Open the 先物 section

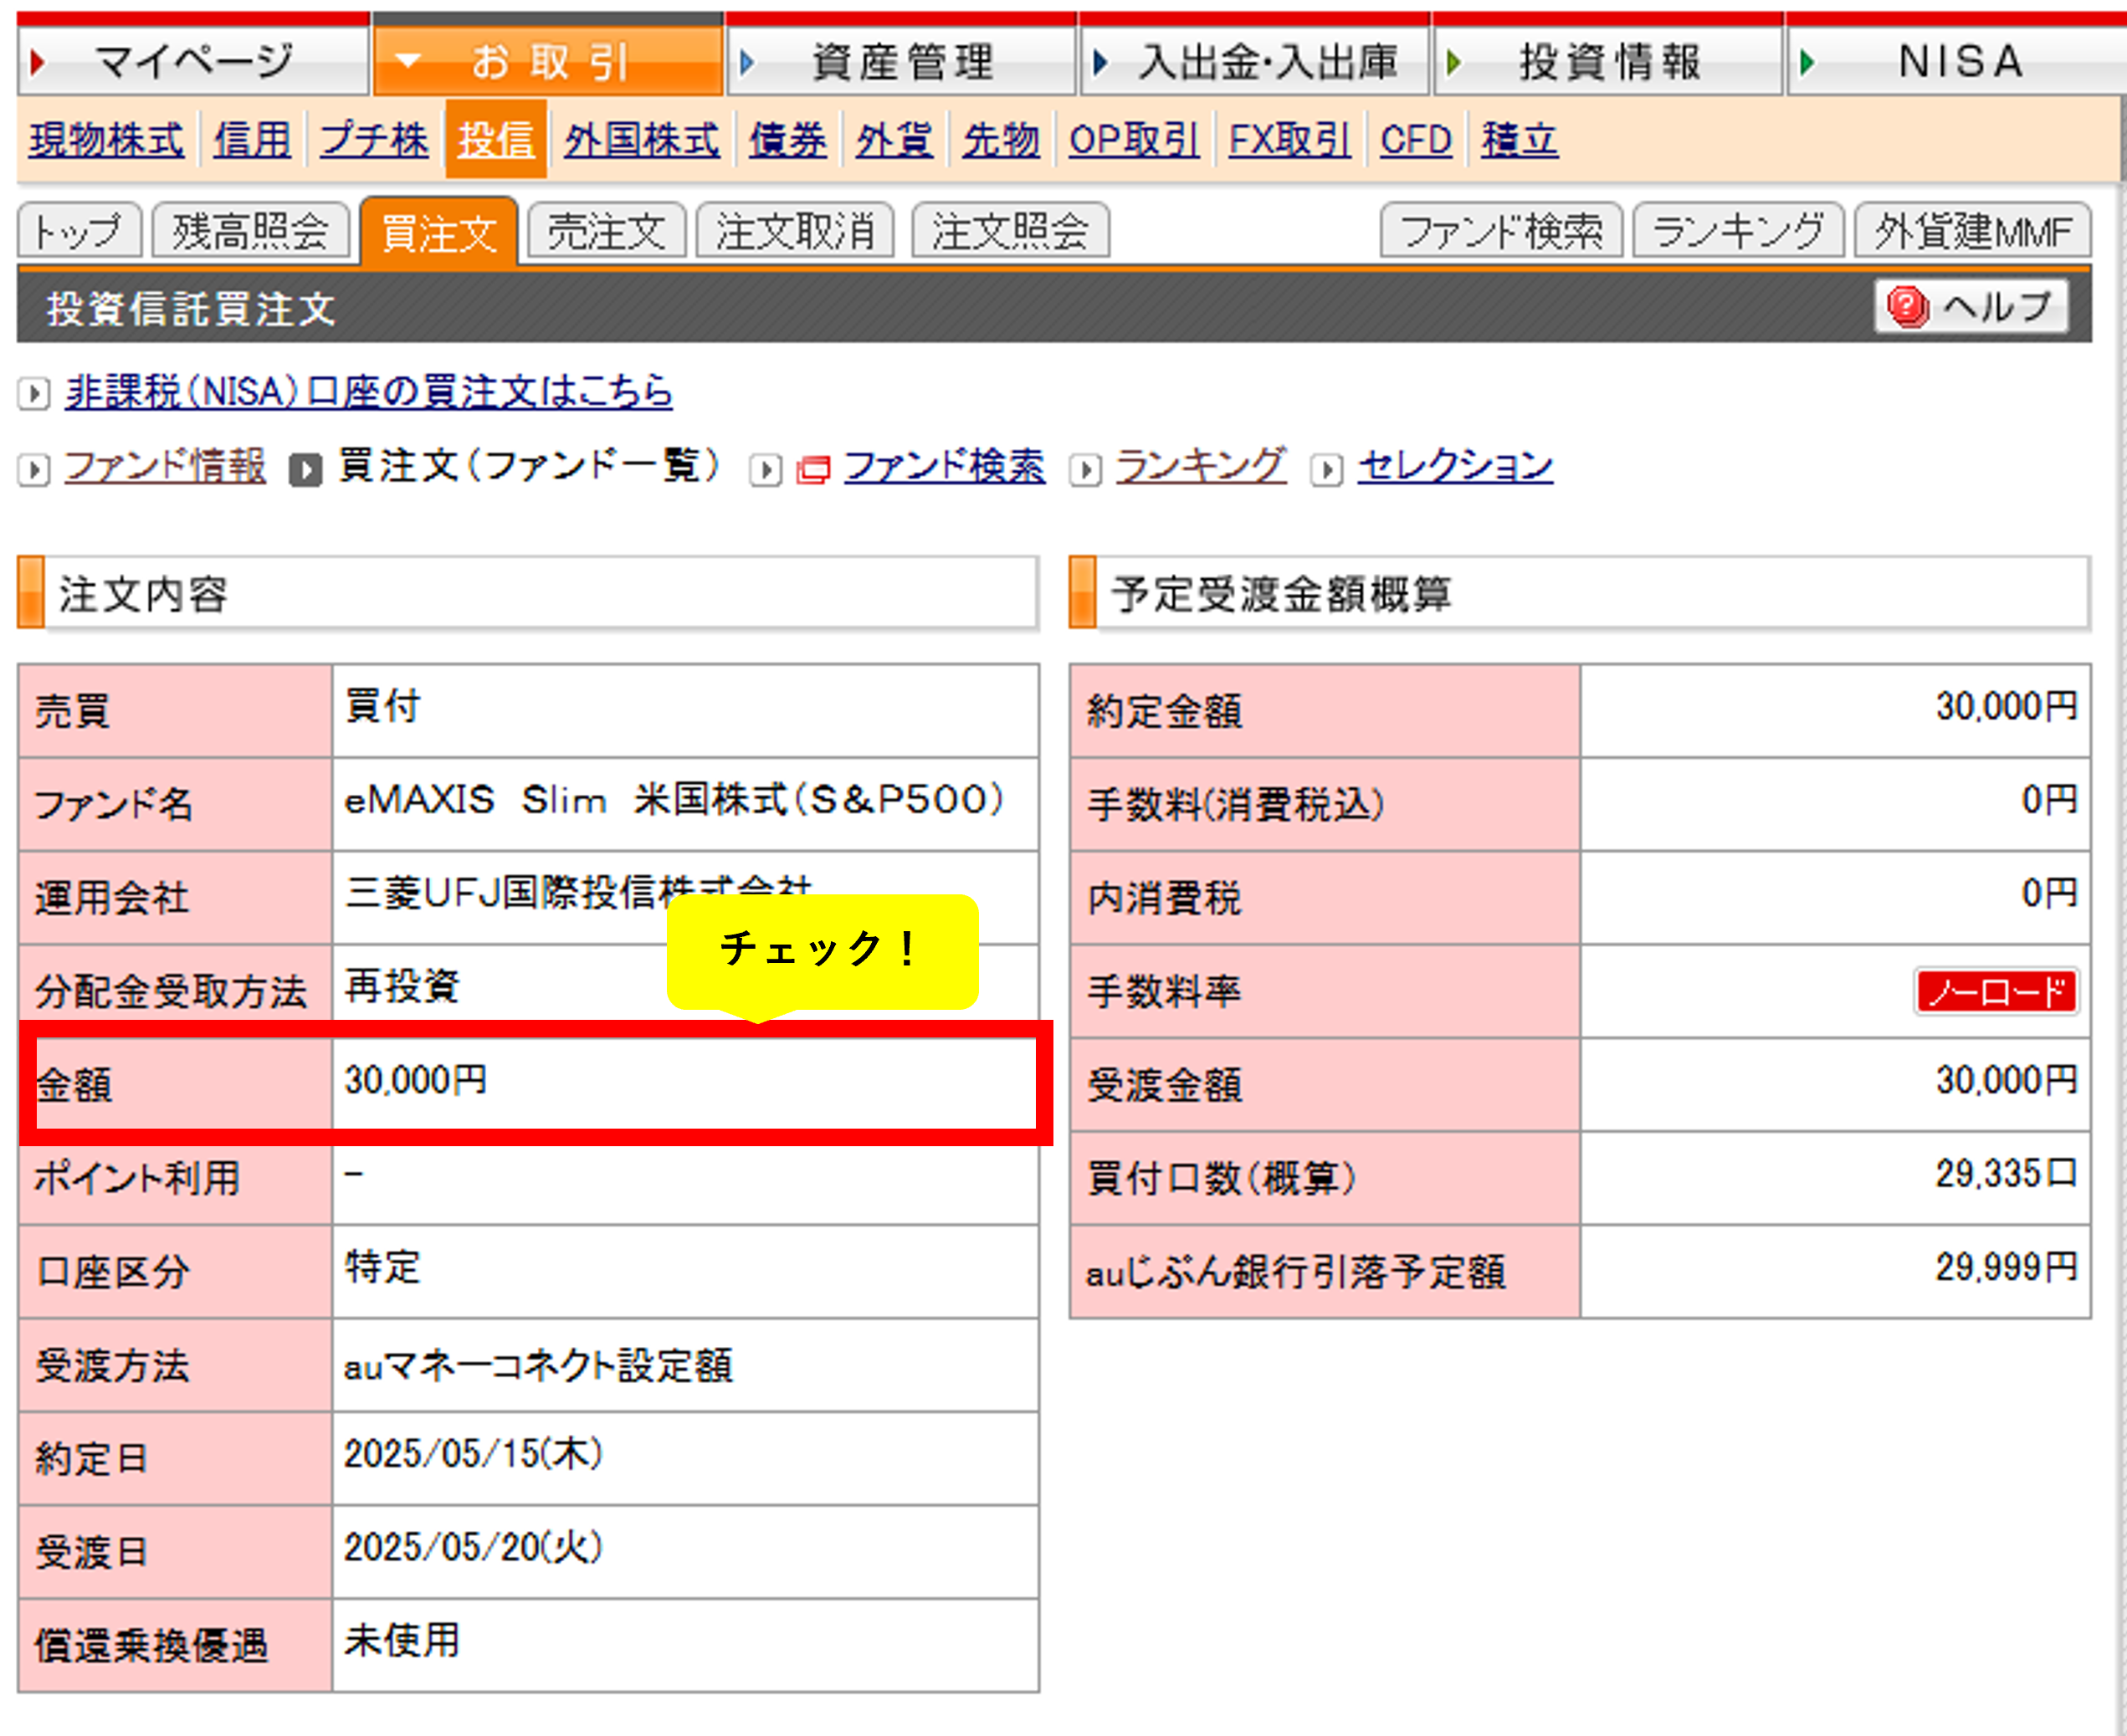(x=1001, y=140)
